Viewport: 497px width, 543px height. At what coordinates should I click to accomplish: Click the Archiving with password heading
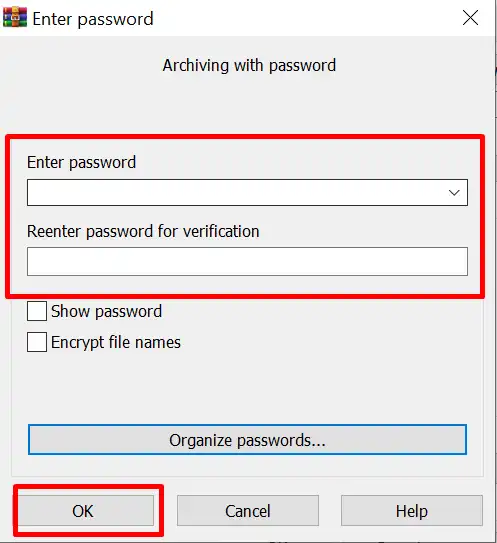(x=249, y=65)
